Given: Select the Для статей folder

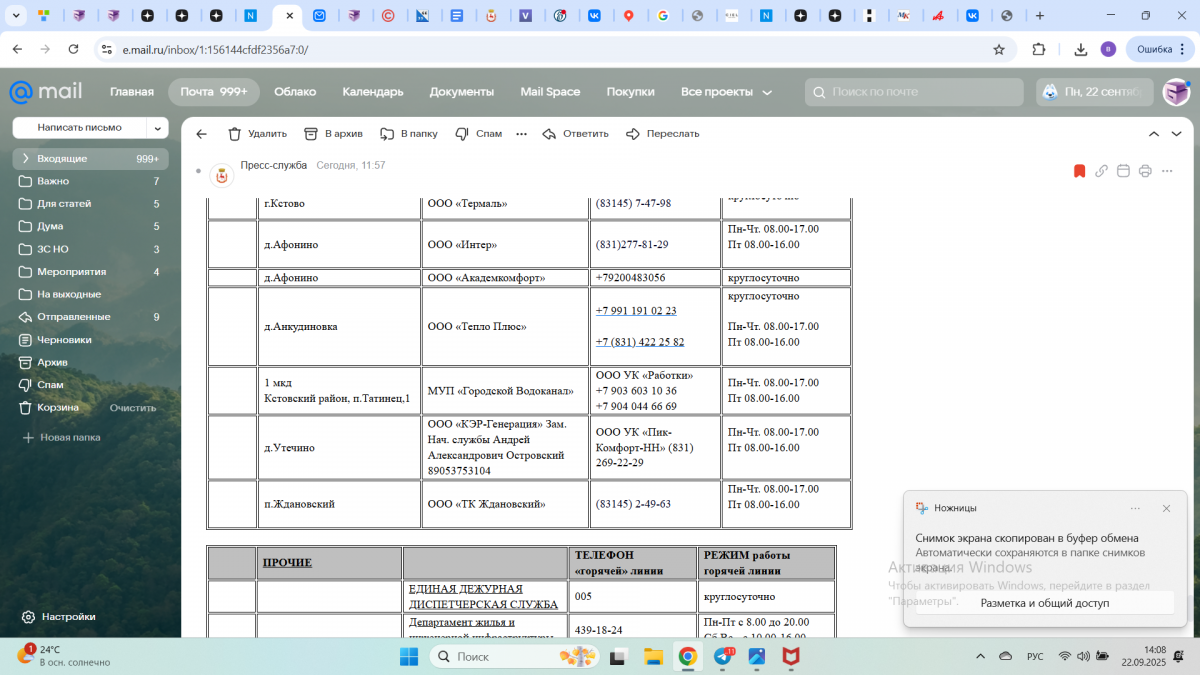Looking at the screenshot, I should pos(90,204).
